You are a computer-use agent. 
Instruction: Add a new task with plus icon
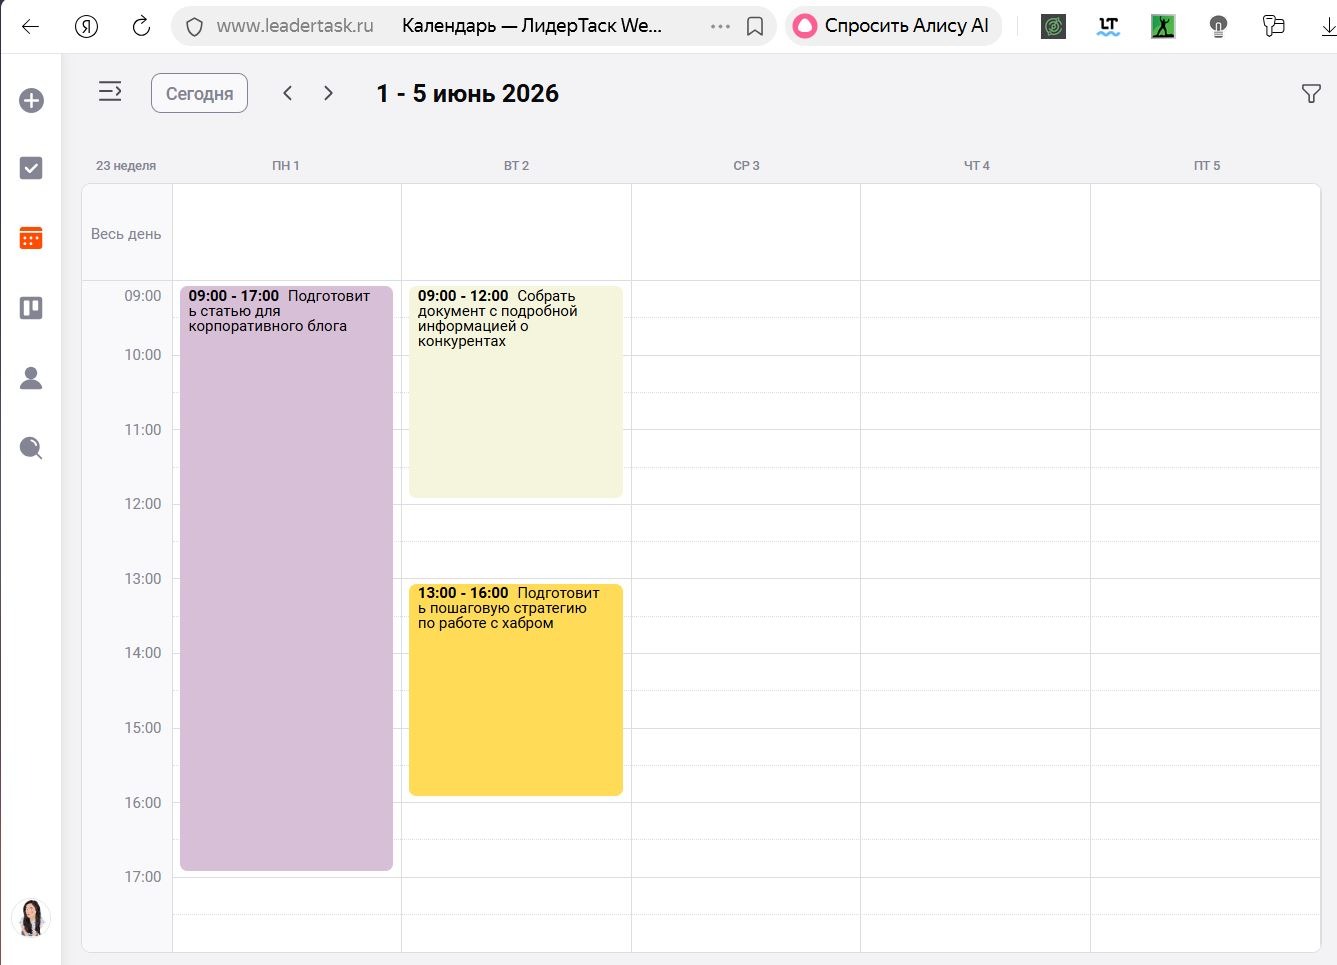[31, 100]
